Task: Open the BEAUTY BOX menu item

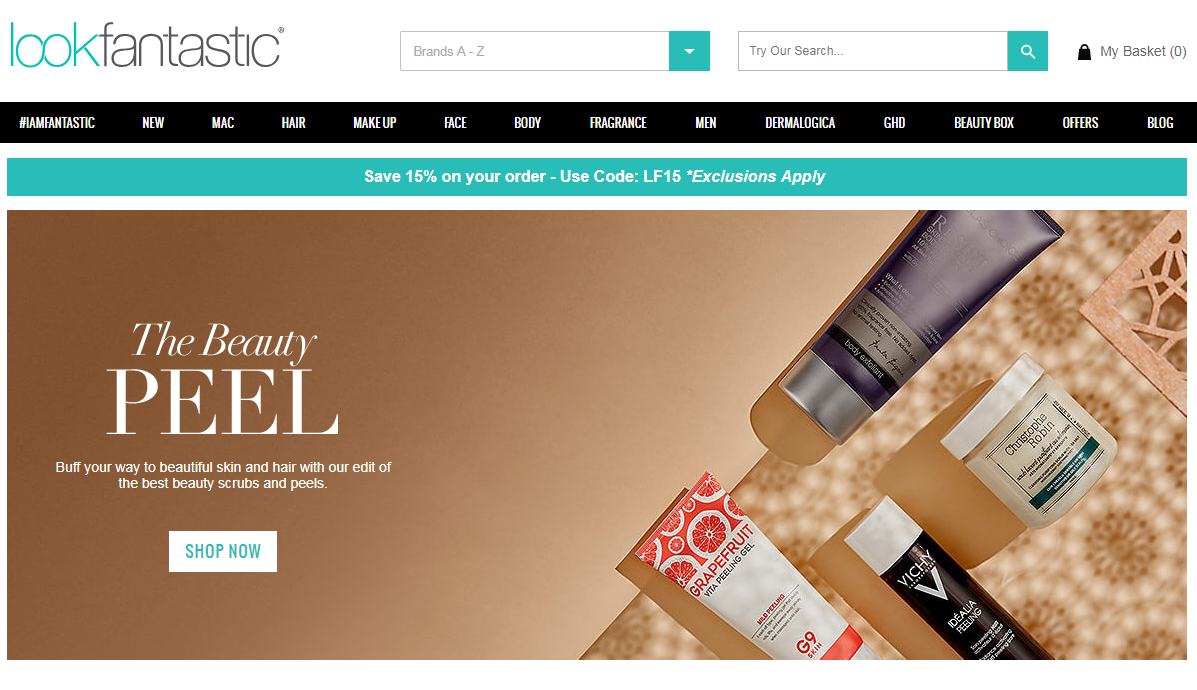Action: click(x=984, y=123)
